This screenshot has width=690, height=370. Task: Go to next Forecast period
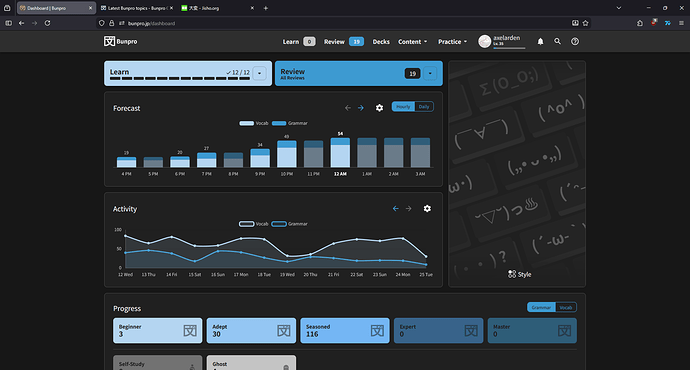pos(361,108)
